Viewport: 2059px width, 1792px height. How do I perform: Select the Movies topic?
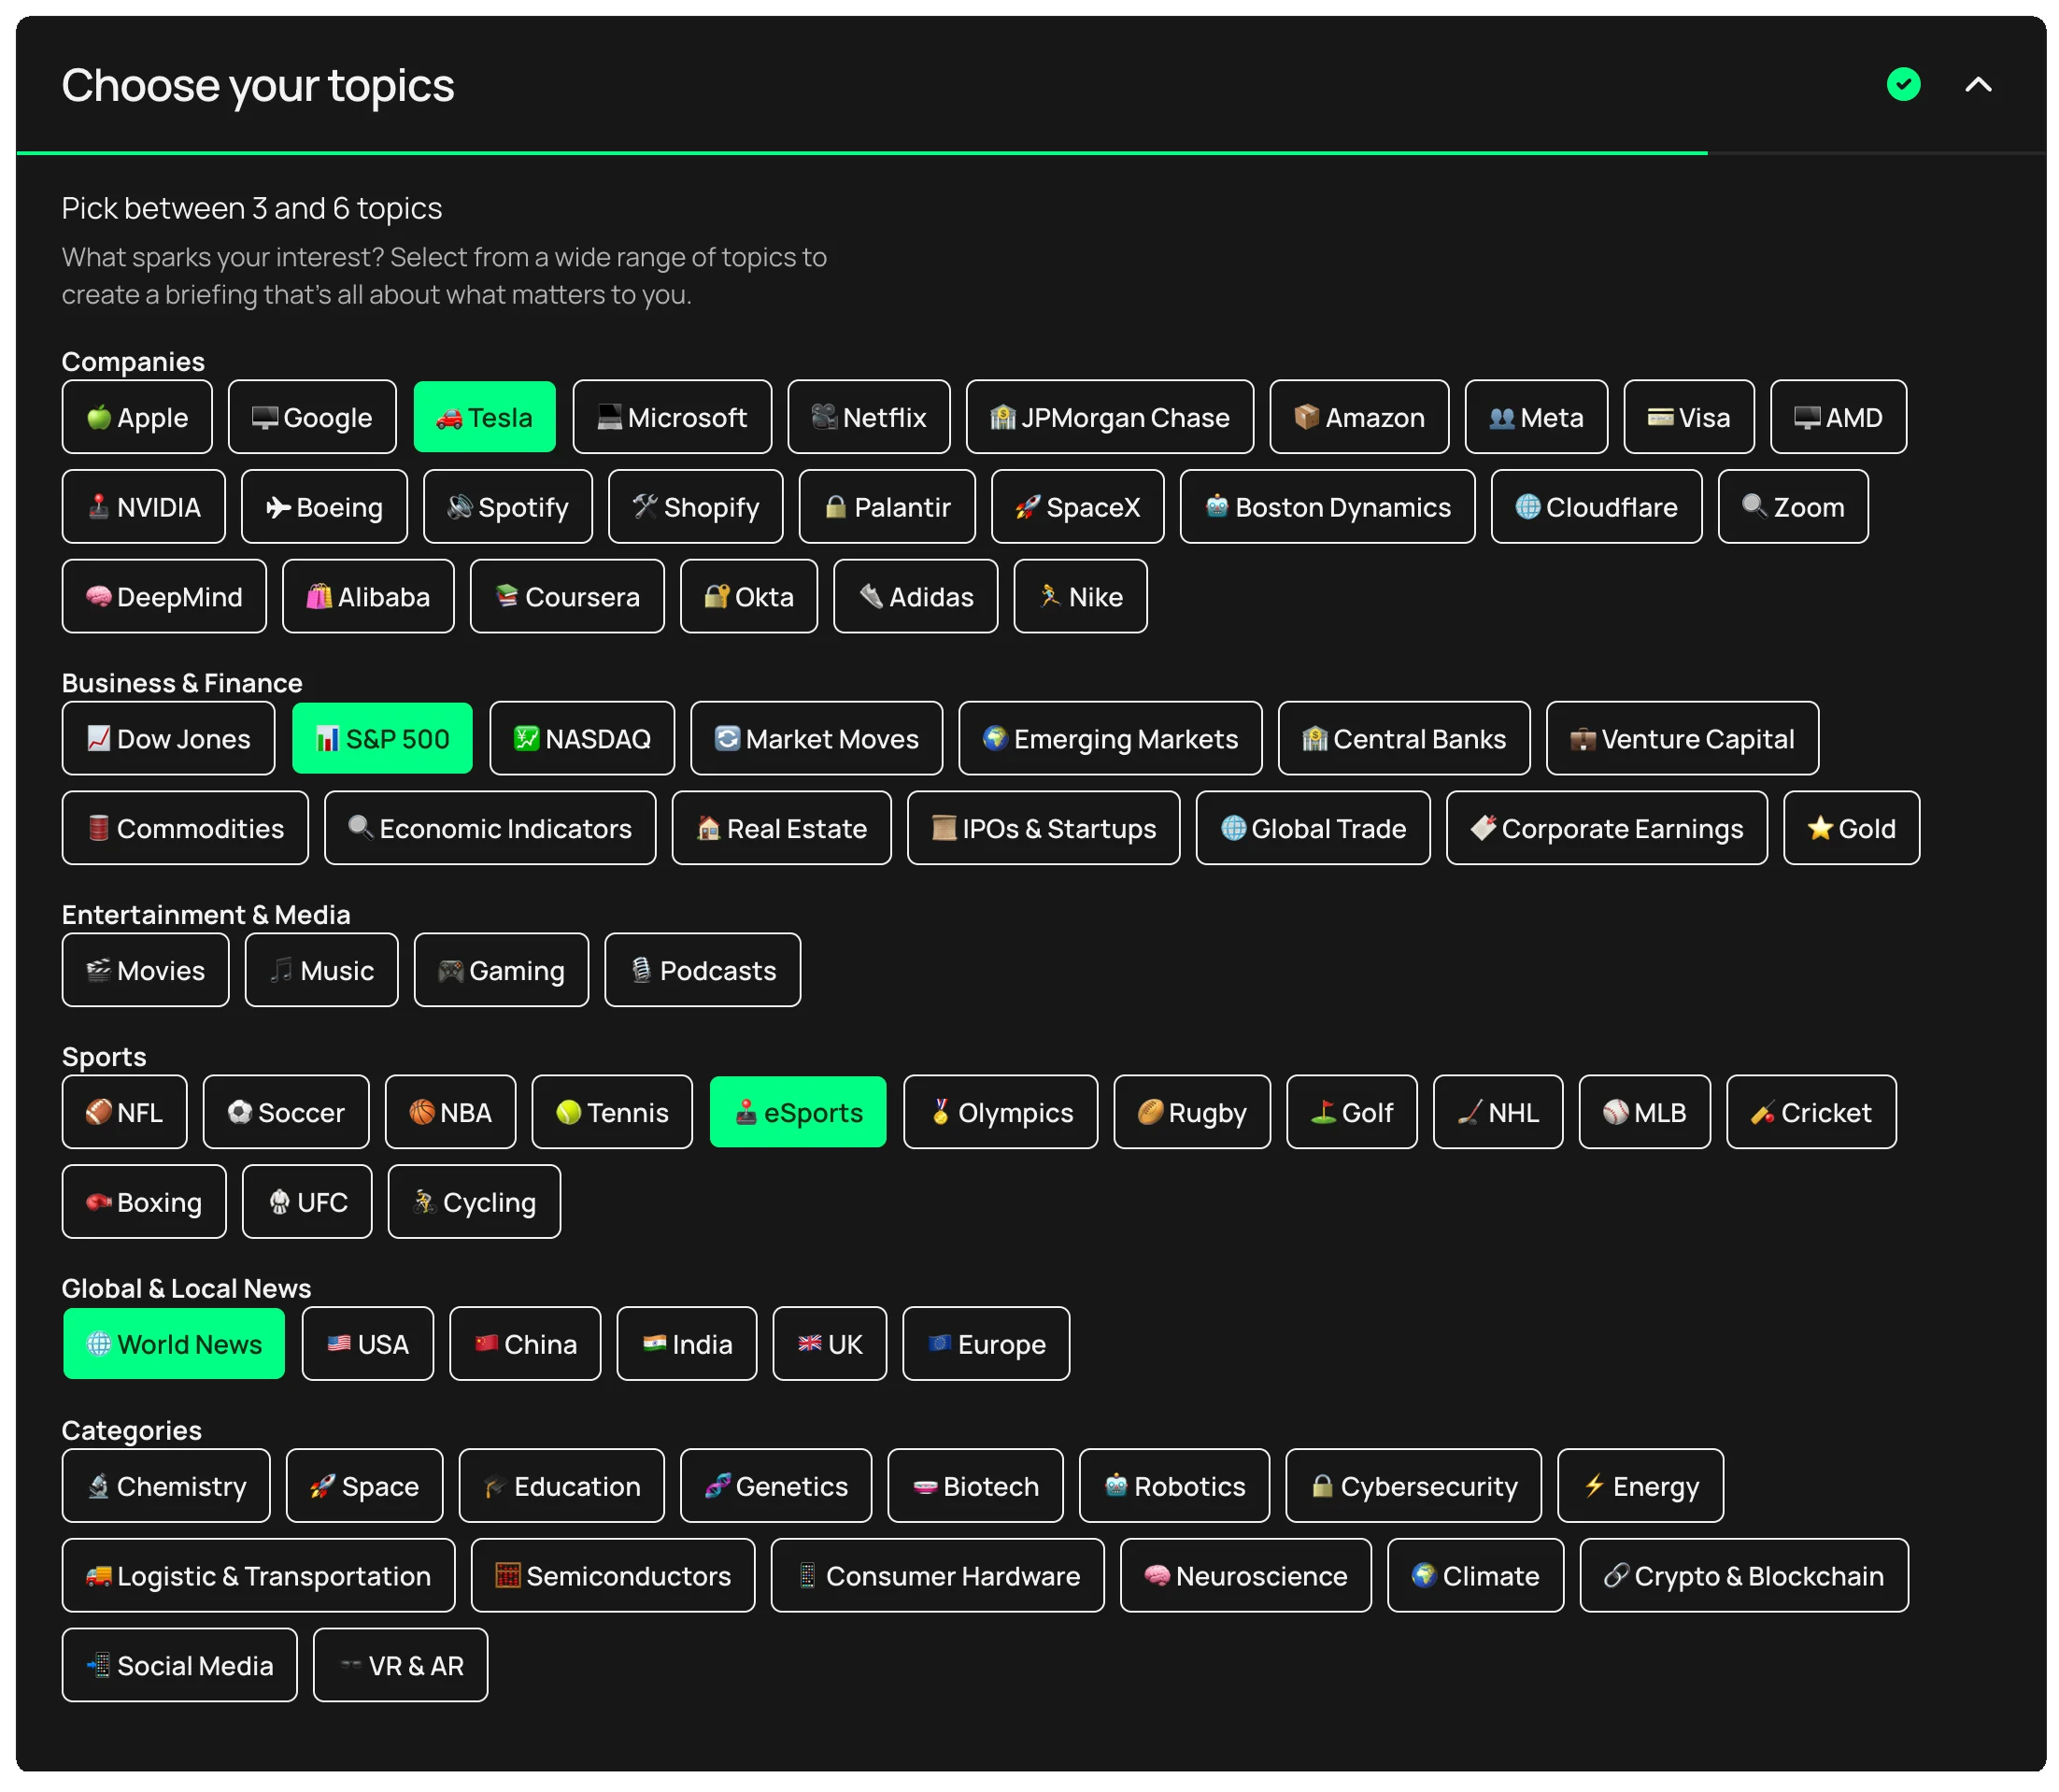pos(145,970)
